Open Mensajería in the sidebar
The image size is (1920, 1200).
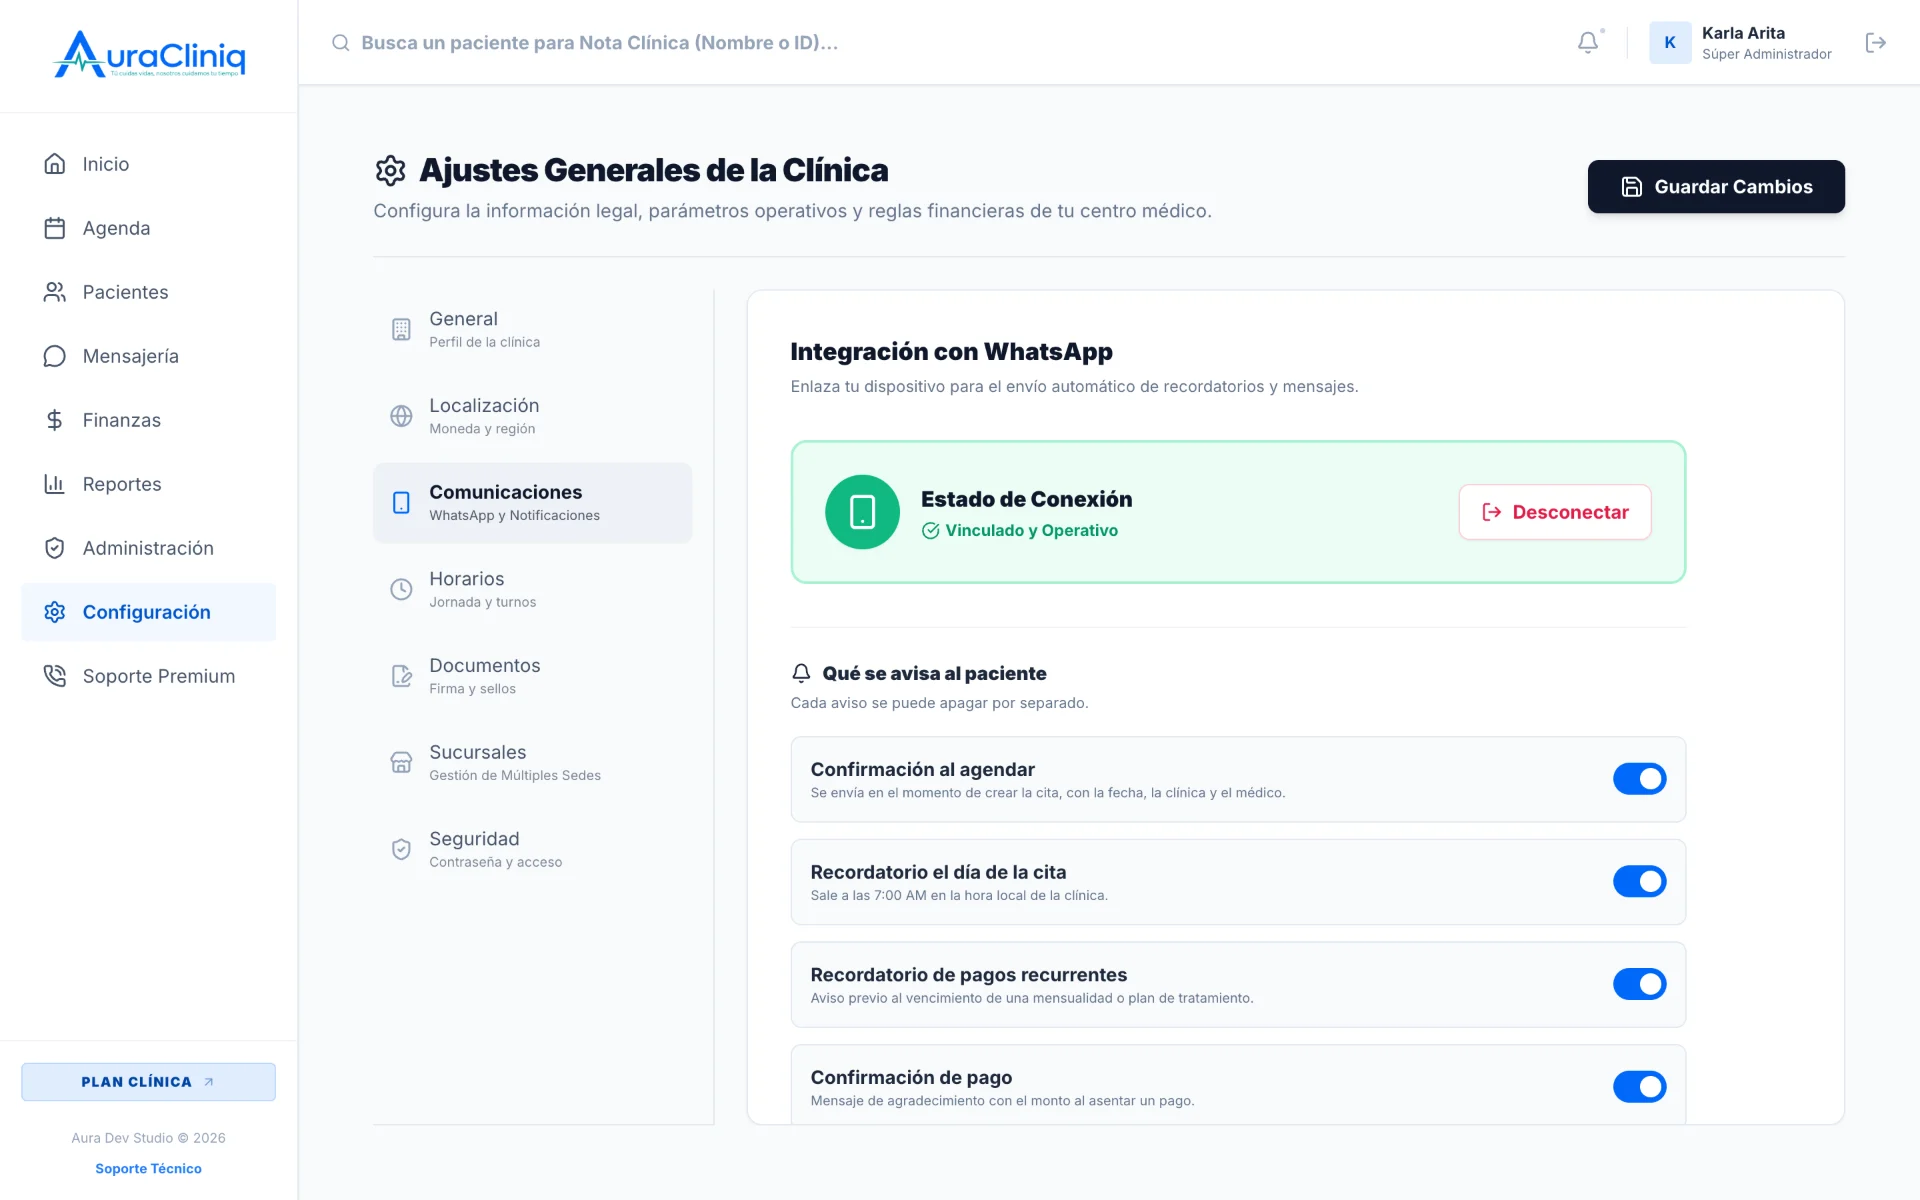pos(148,356)
